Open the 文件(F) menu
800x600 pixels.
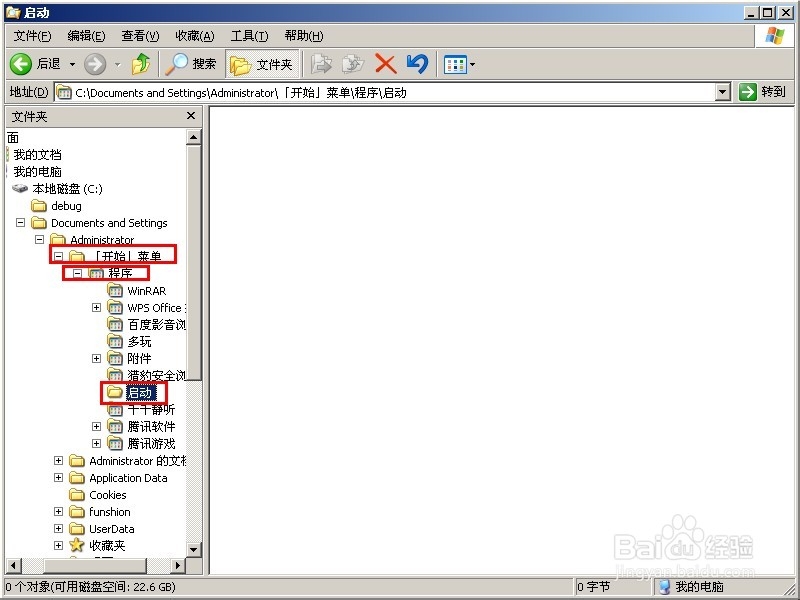pyautogui.click(x=32, y=36)
